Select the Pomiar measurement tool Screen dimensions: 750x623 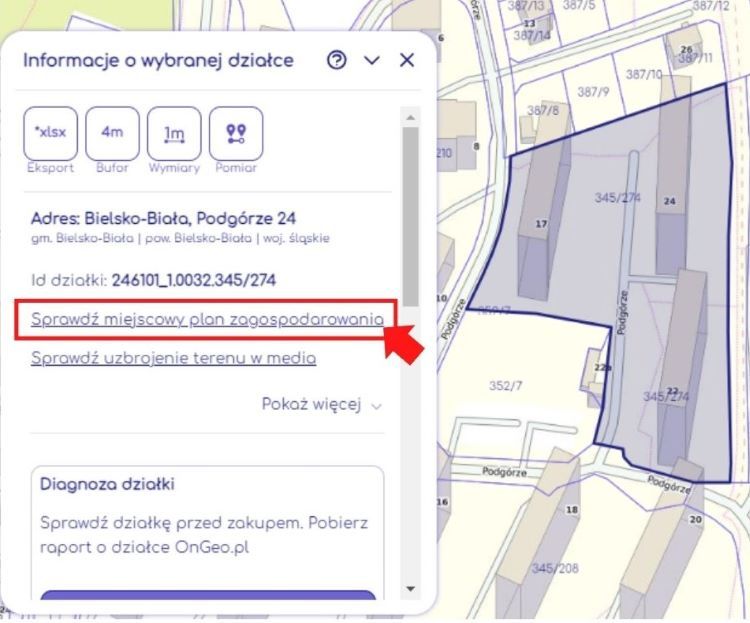[237, 134]
